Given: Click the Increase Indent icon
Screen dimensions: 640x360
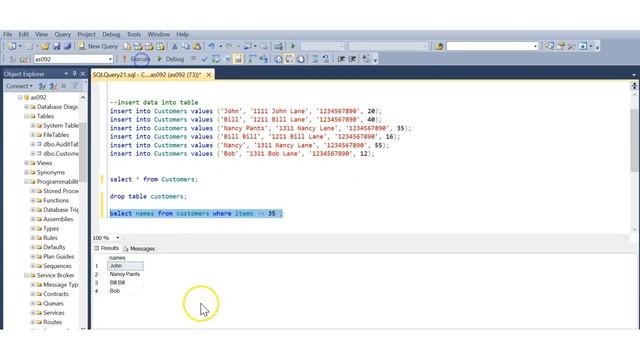Looking at the screenshot, I should (x=352, y=59).
